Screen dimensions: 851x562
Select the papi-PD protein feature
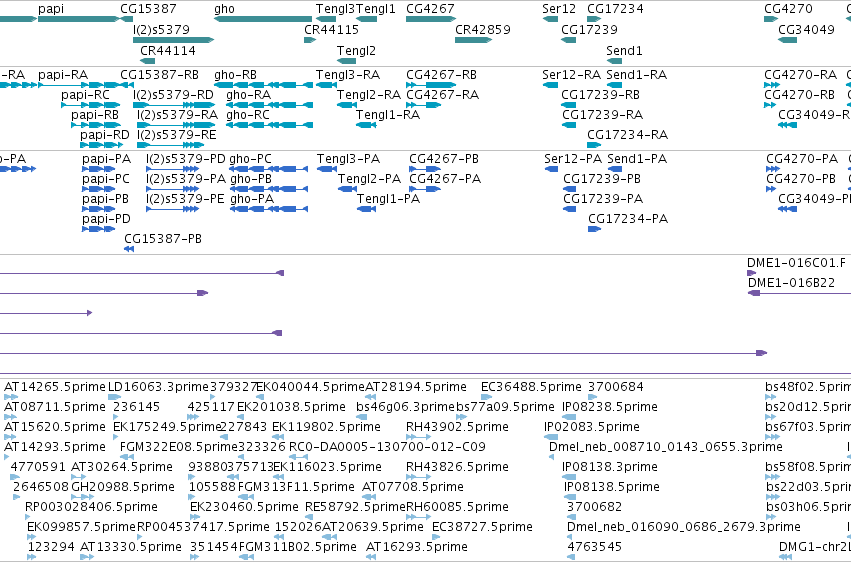tap(98, 229)
